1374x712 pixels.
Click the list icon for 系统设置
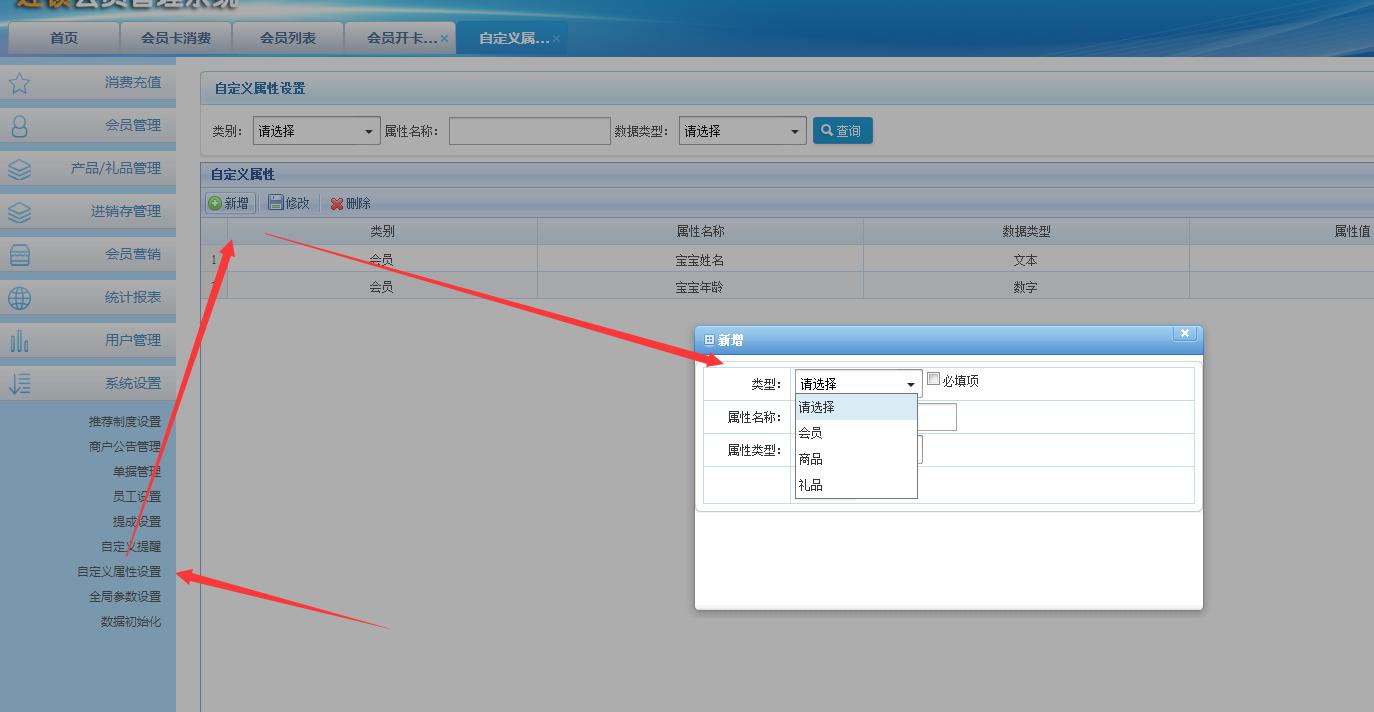tap(19, 384)
